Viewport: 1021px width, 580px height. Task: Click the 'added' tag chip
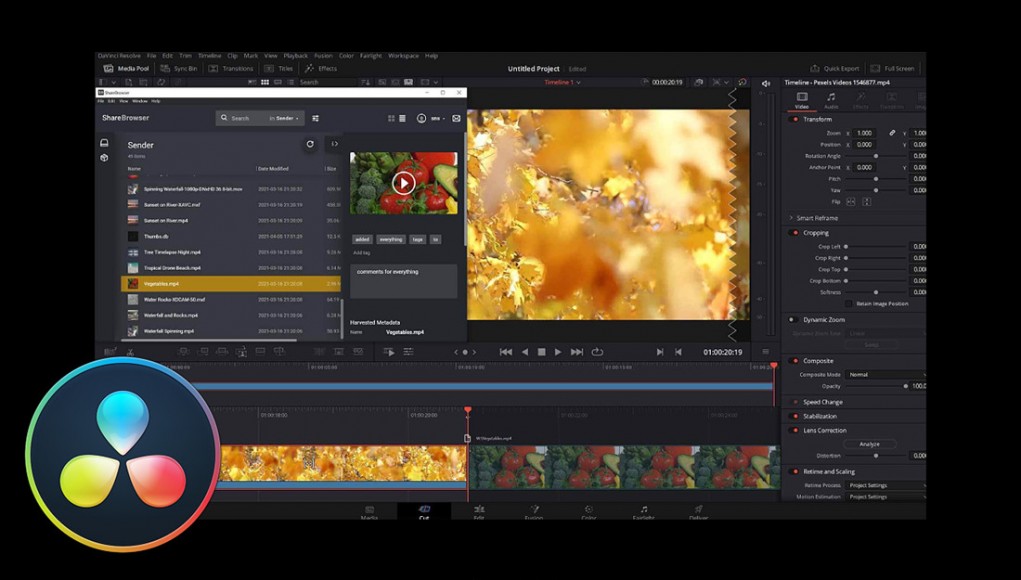click(x=363, y=240)
